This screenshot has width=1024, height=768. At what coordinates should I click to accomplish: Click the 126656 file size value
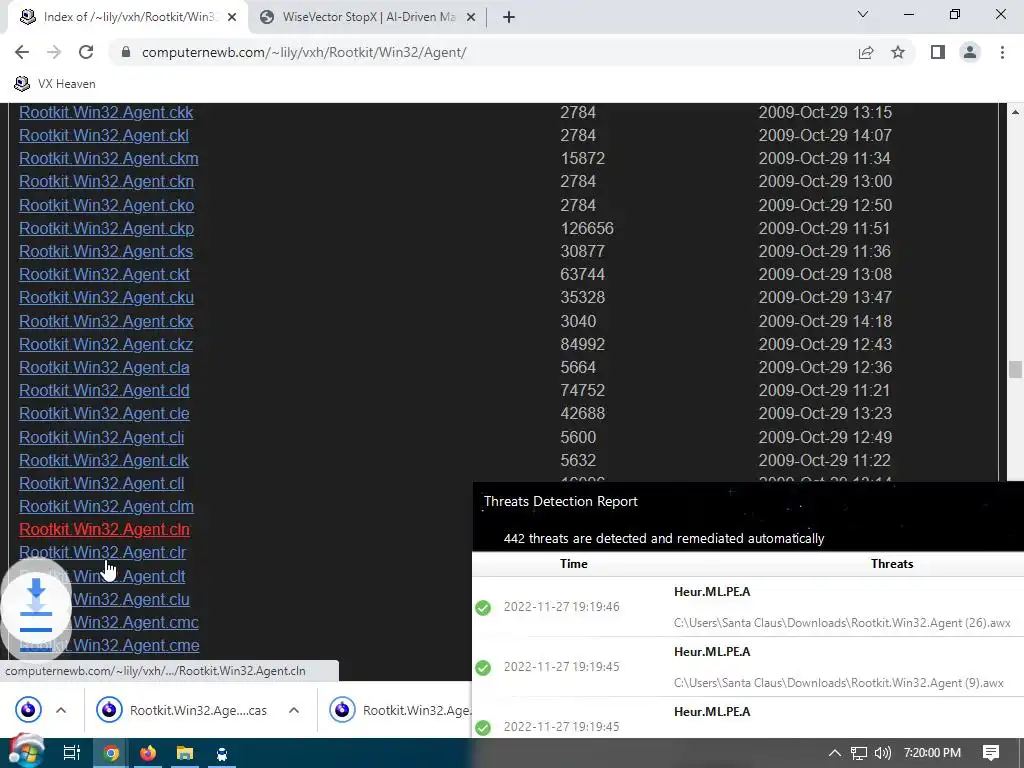coord(586,228)
